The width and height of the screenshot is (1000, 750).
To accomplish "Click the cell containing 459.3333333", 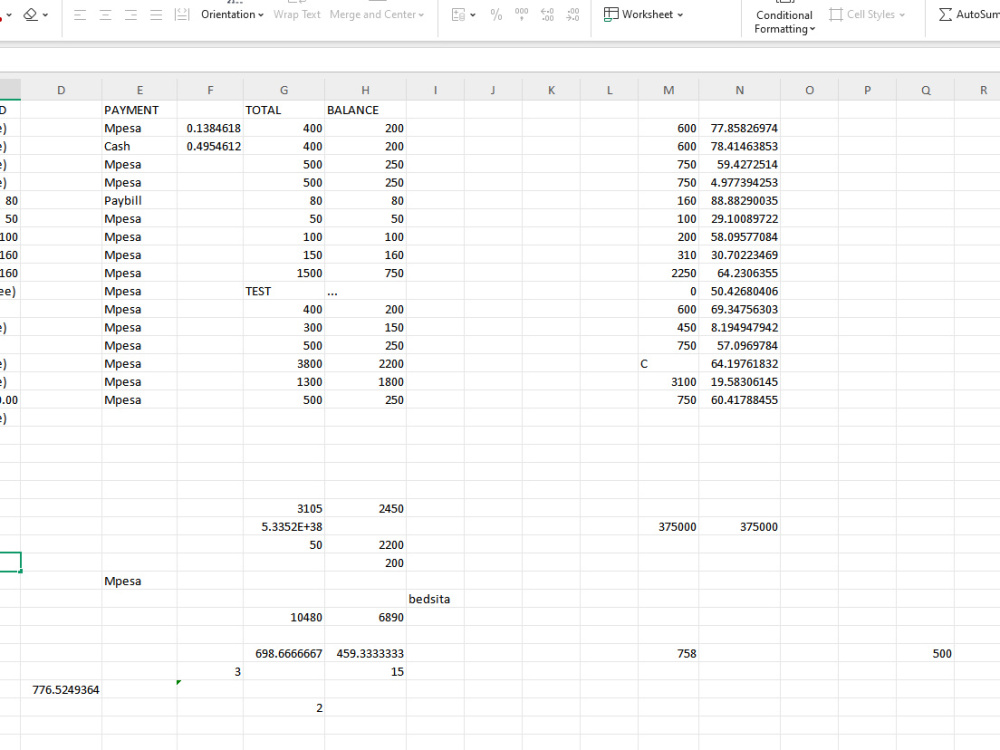I will (365, 653).
